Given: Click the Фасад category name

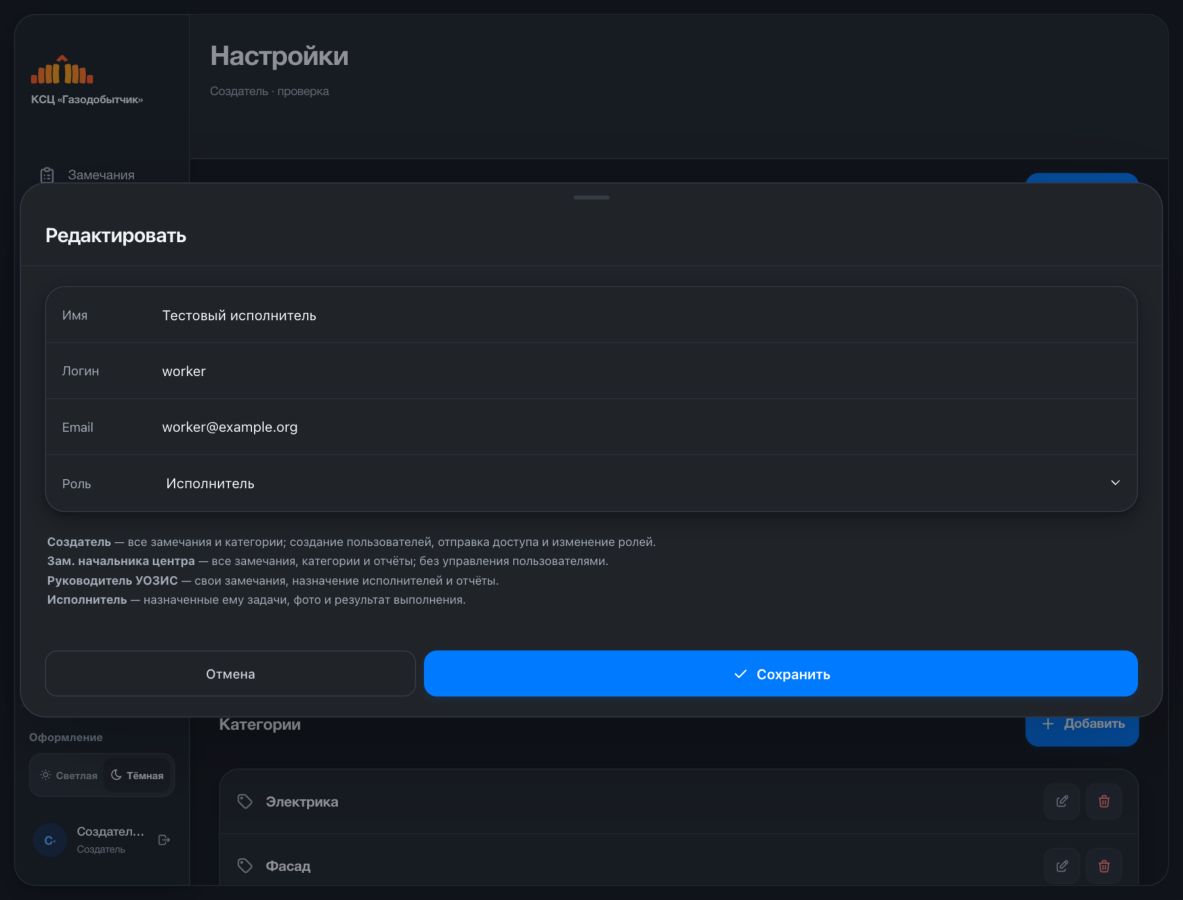Looking at the screenshot, I should click(x=288, y=866).
